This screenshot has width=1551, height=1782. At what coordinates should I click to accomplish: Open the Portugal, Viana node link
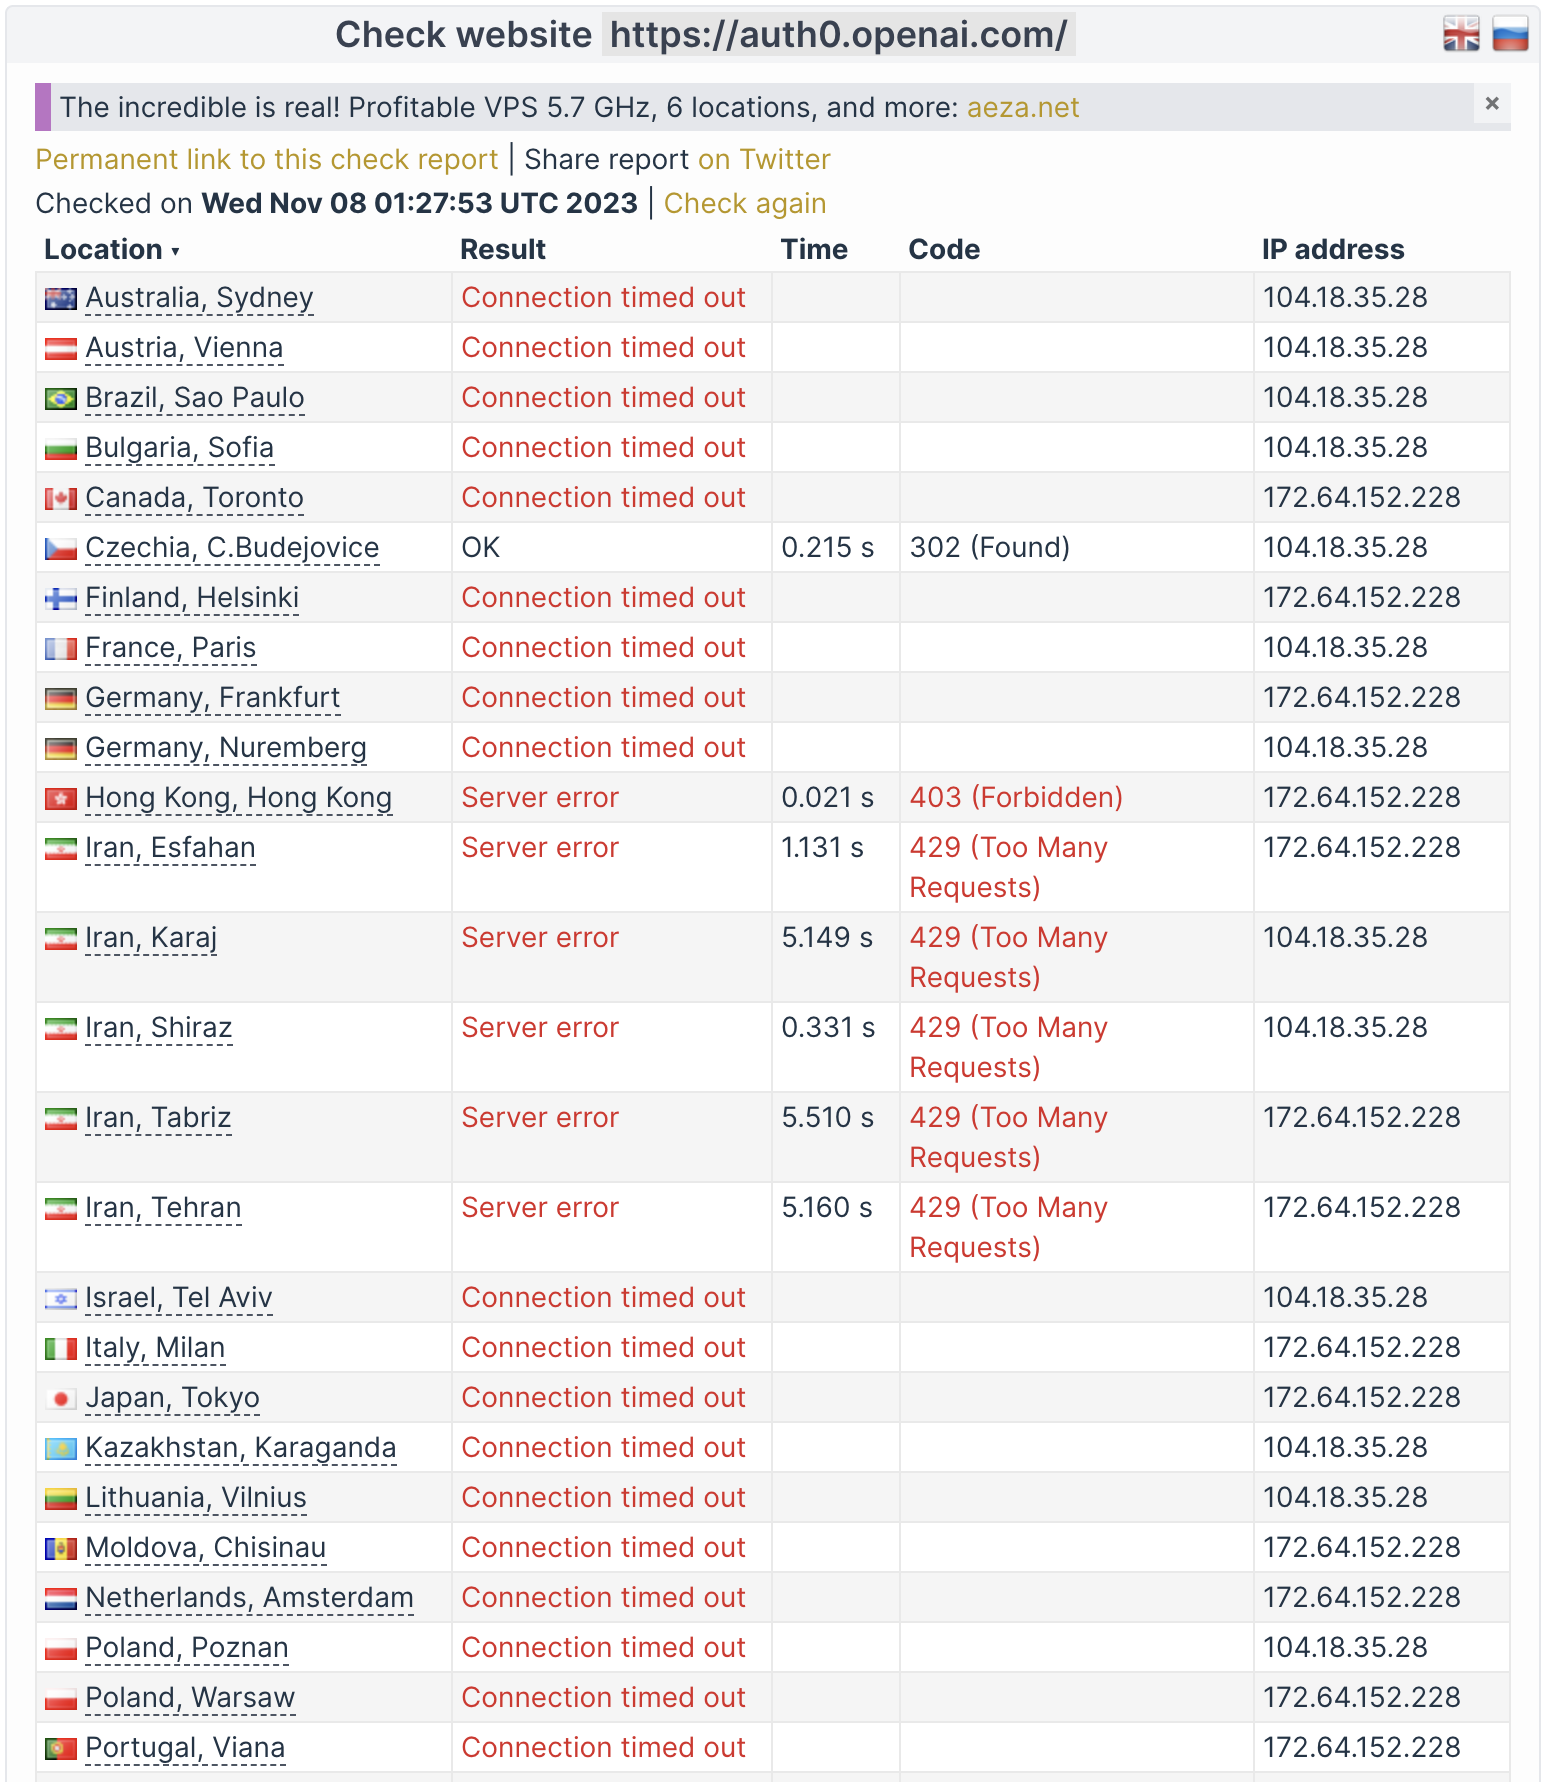tap(185, 1748)
